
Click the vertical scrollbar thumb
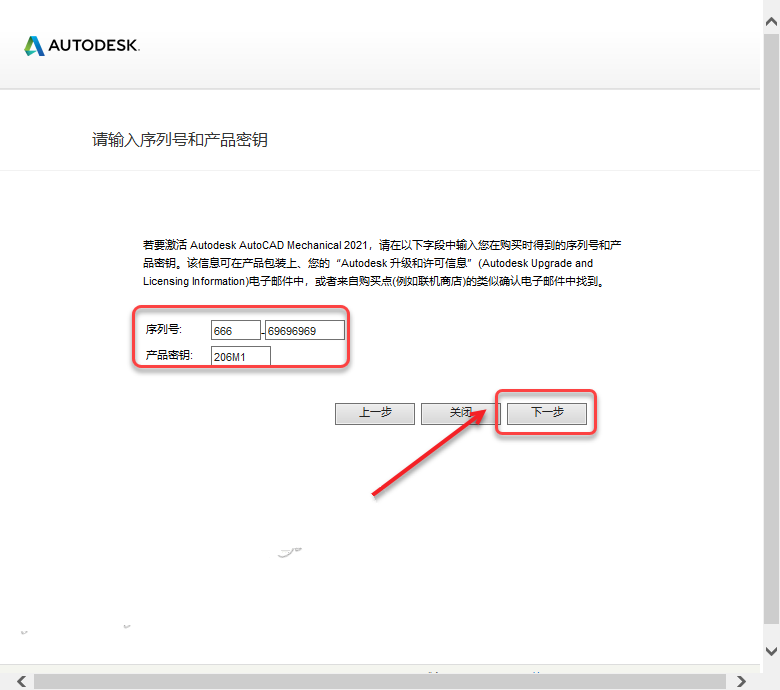772,328
